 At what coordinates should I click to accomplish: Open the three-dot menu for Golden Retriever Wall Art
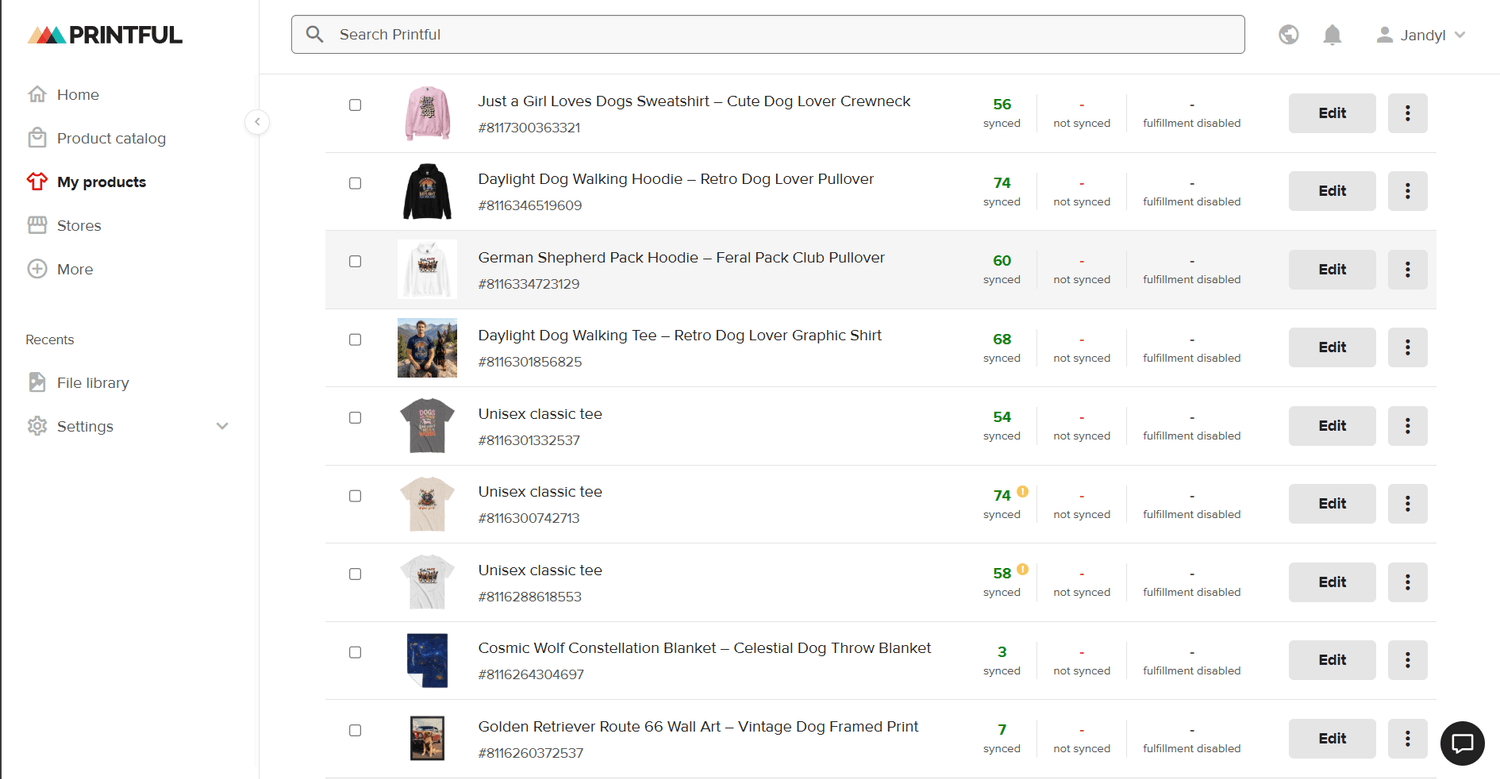point(1407,738)
